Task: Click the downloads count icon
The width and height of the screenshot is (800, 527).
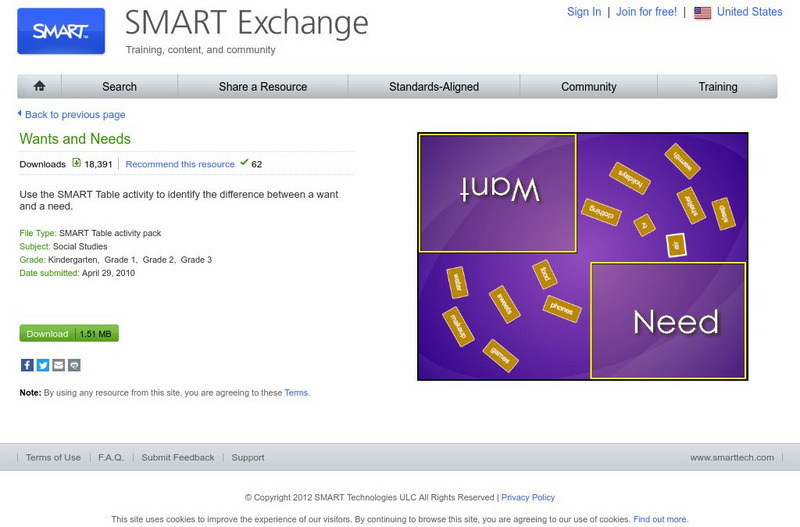Action: point(77,163)
